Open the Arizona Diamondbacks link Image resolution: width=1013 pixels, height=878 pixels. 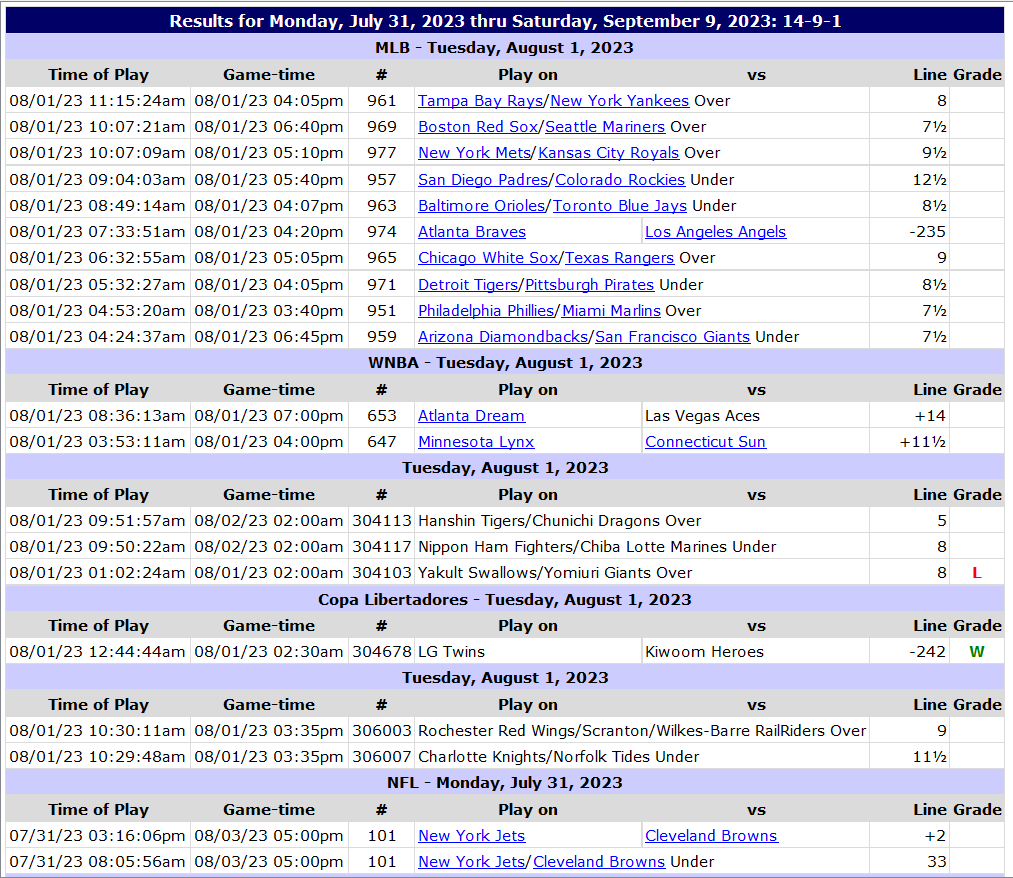[503, 337]
